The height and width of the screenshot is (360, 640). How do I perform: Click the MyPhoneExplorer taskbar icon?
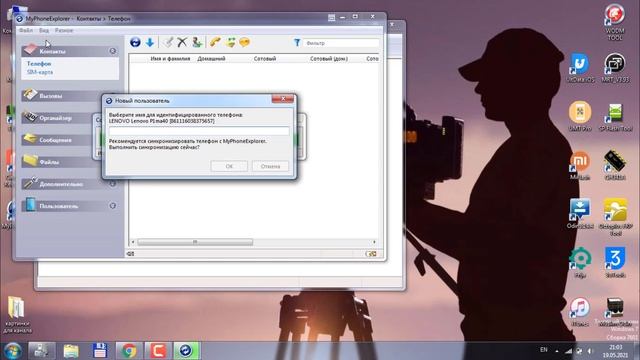pos(186,351)
